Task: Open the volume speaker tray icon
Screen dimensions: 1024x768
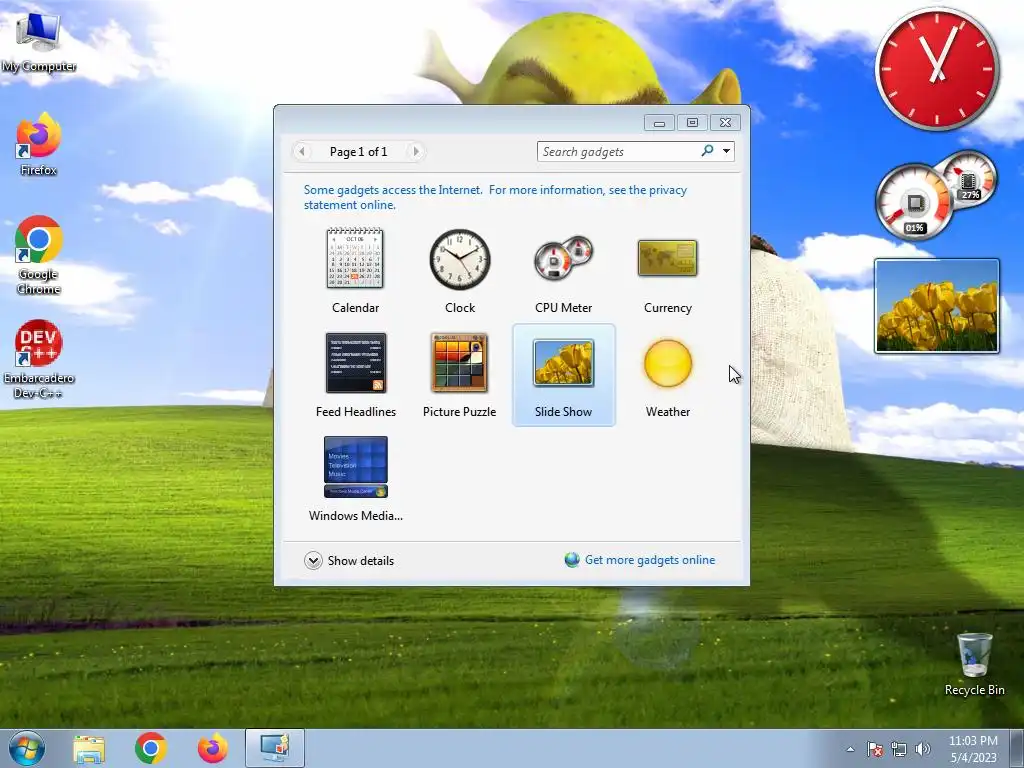Action: (923, 749)
